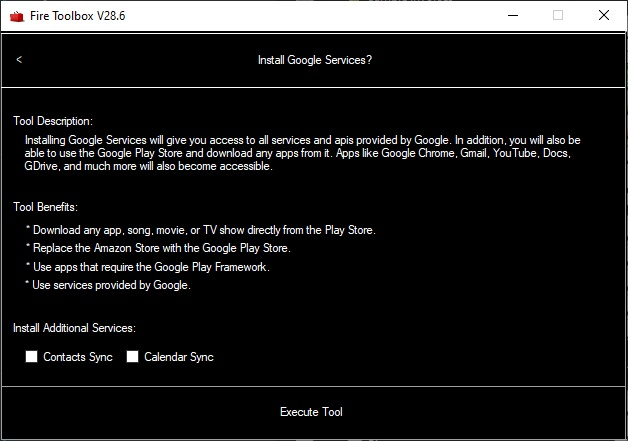
Task: Minimize the Fire Toolbox window
Action: click(x=513, y=16)
